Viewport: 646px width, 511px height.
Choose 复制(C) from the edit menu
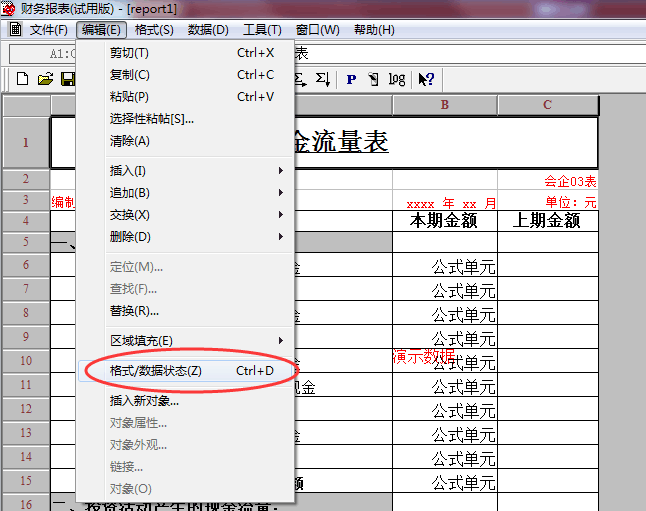click(x=185, y=75)
